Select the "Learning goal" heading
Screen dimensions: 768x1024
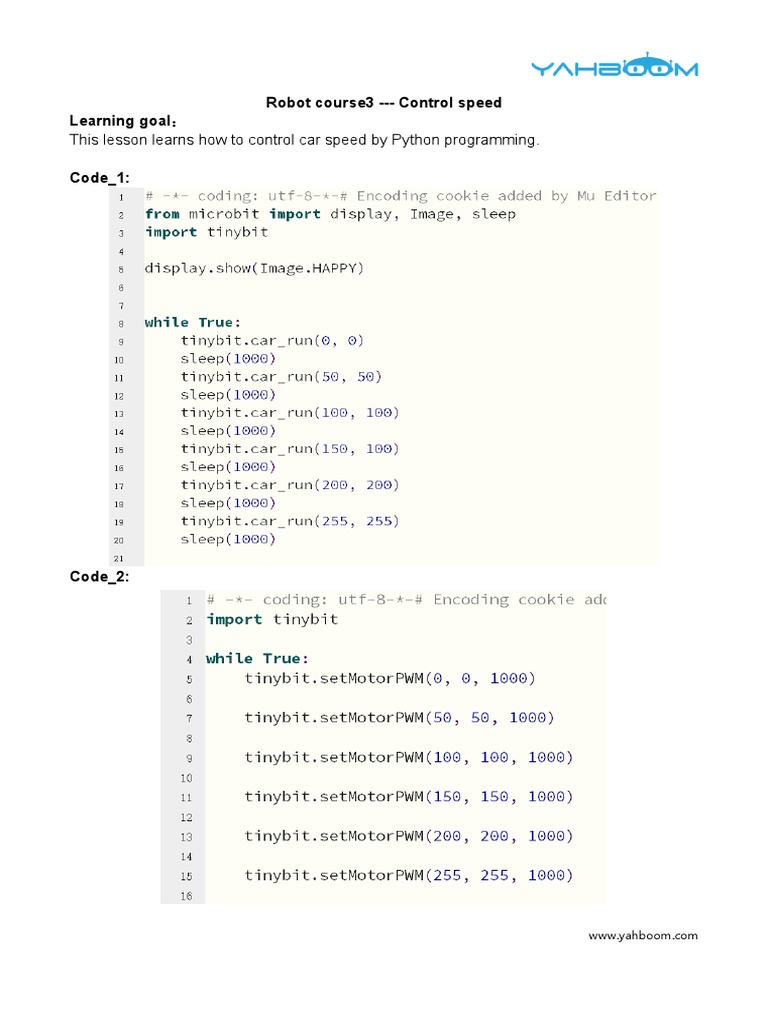(116, 121)
